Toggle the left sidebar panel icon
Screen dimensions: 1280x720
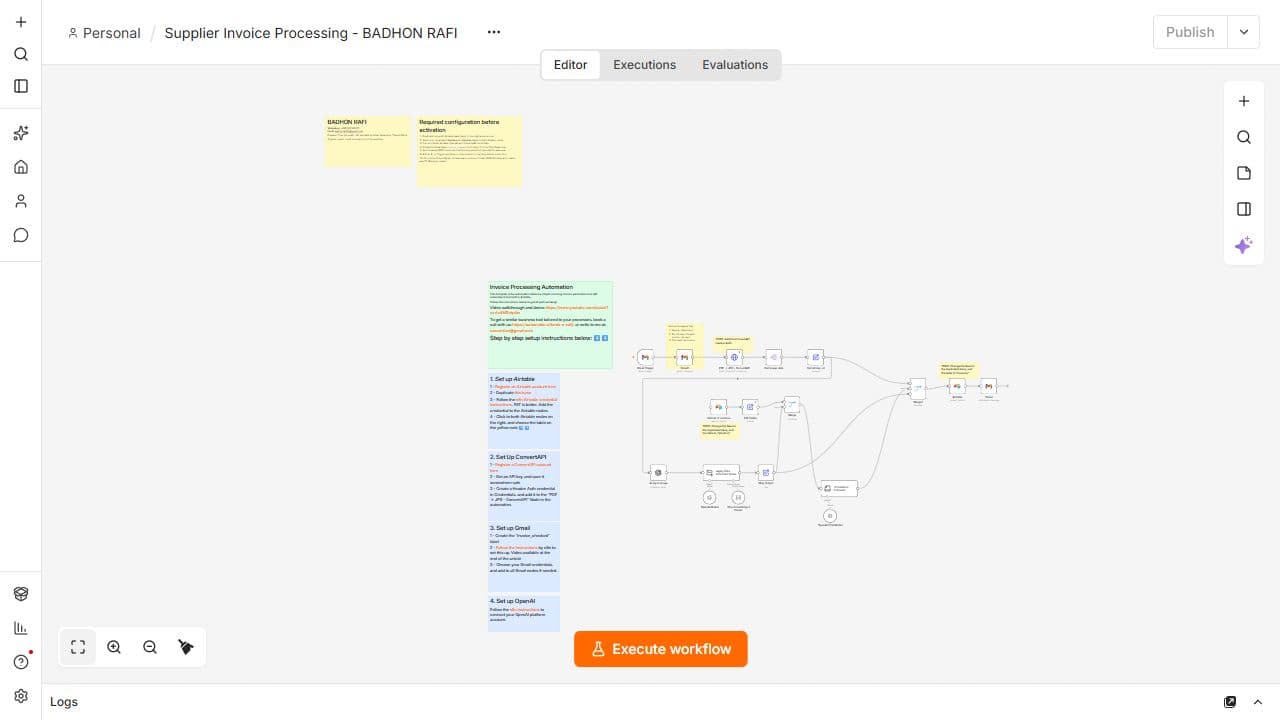pos(21,86)
